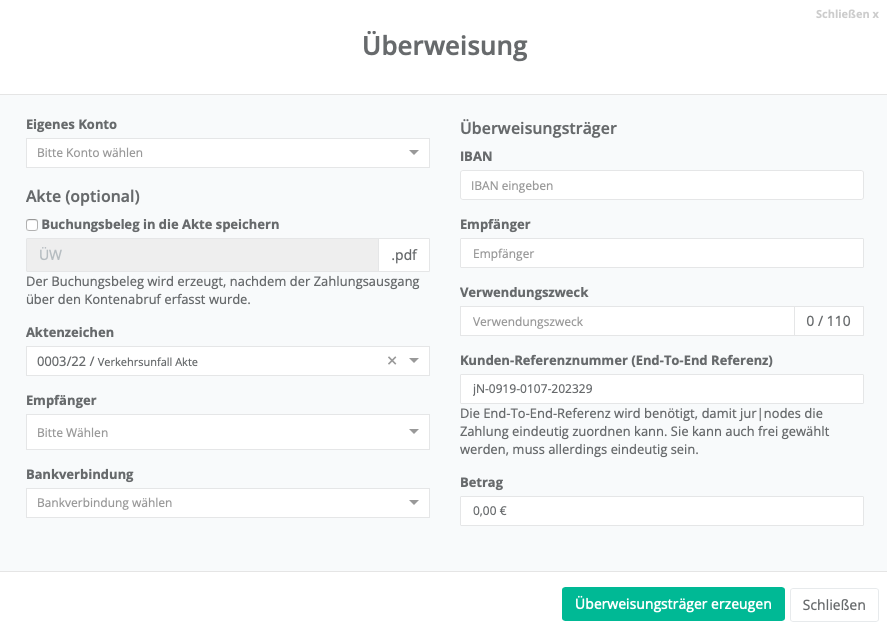Clear the Aktenzeichen selection with the x icon

click(392, 361)
